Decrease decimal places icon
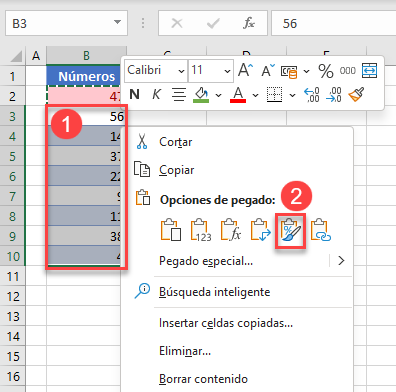 [334, 95]
